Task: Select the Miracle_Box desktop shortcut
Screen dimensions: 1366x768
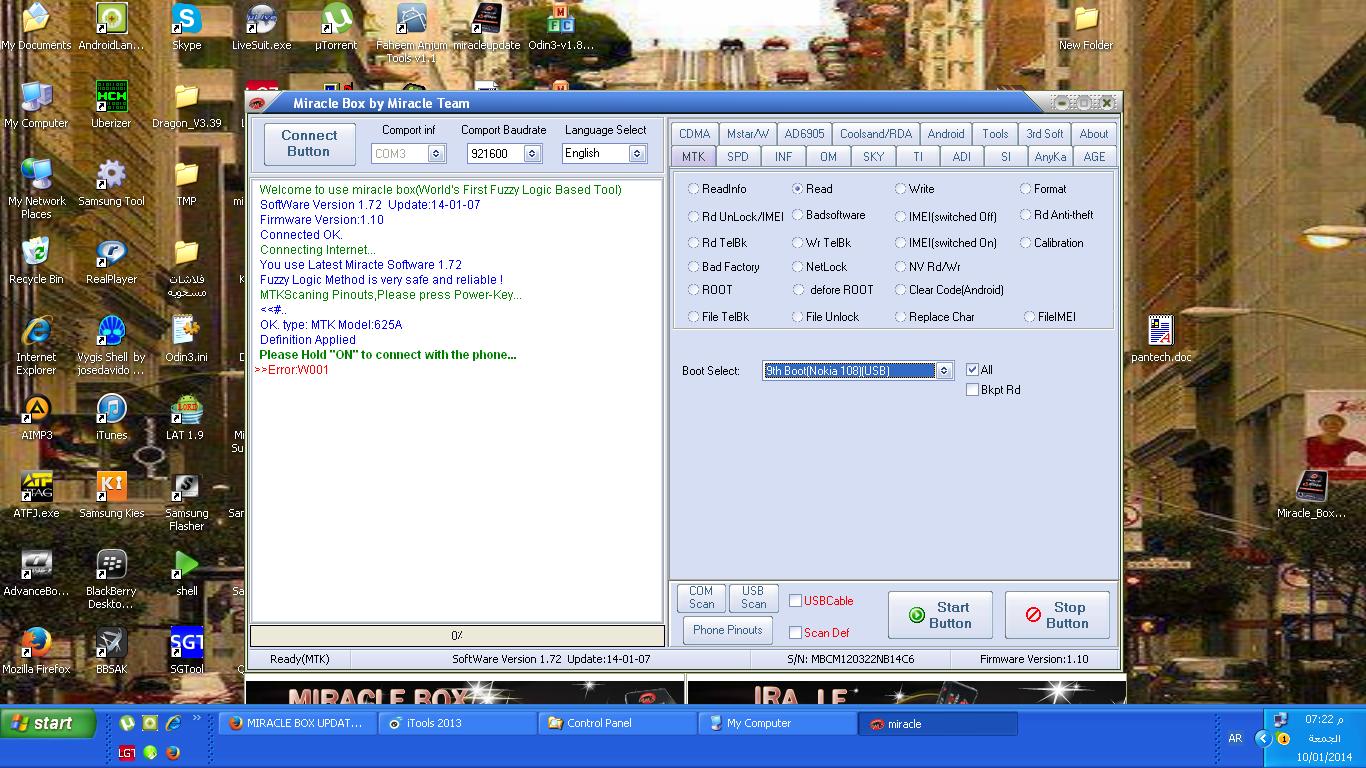Action: 1311,495
